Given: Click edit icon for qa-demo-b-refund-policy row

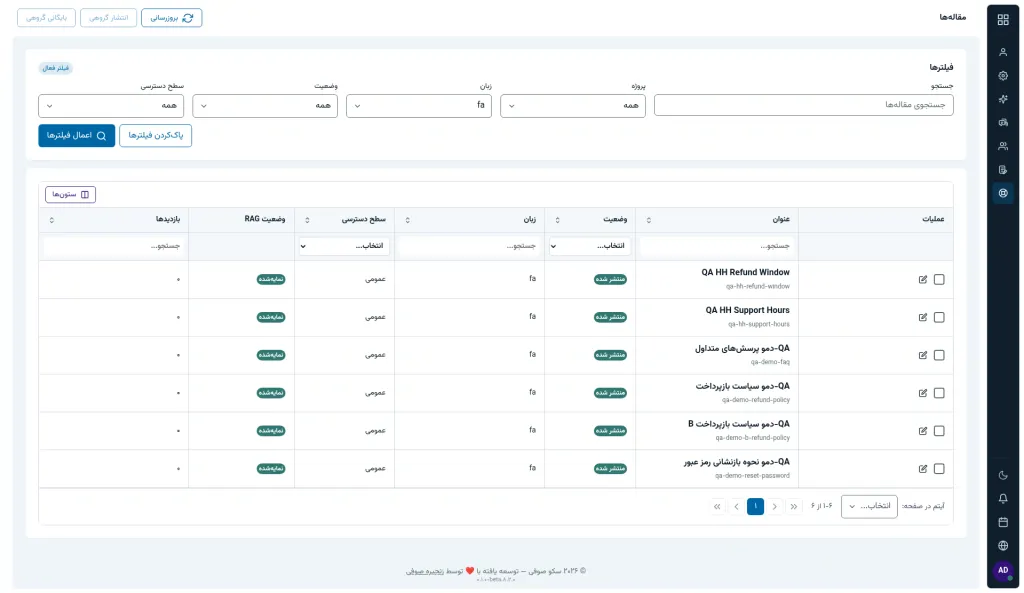Looking at the screenshot, I should click(923, 431).
